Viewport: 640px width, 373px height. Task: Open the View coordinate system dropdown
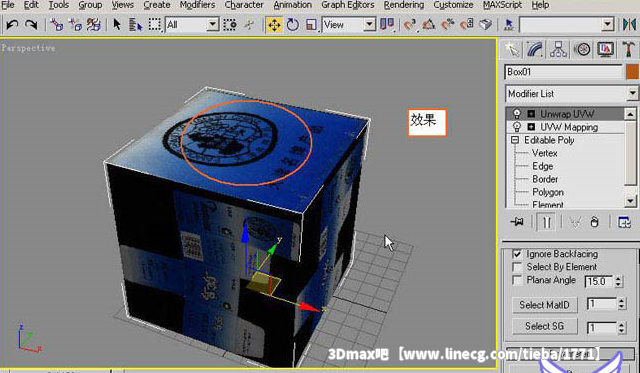[349, 25]
